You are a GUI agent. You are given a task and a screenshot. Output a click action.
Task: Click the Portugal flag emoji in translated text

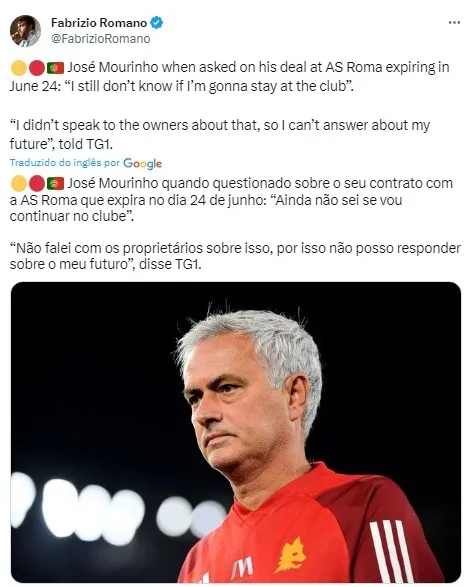[x=55, y=184]
